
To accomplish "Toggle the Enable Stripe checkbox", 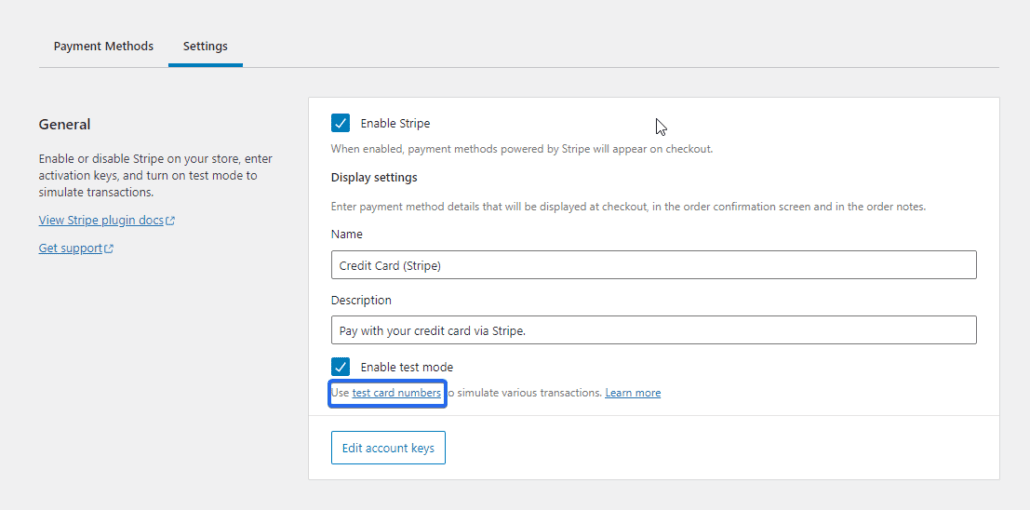I will click(340, 123).
